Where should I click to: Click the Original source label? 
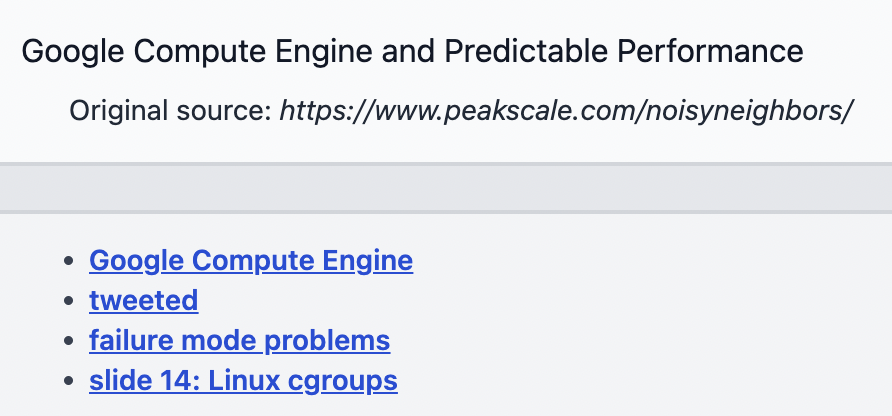tap(171, 110)
